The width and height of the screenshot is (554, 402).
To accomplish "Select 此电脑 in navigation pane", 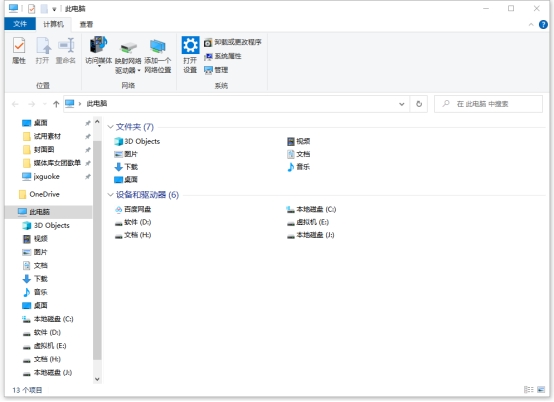I will pos(49,212).
